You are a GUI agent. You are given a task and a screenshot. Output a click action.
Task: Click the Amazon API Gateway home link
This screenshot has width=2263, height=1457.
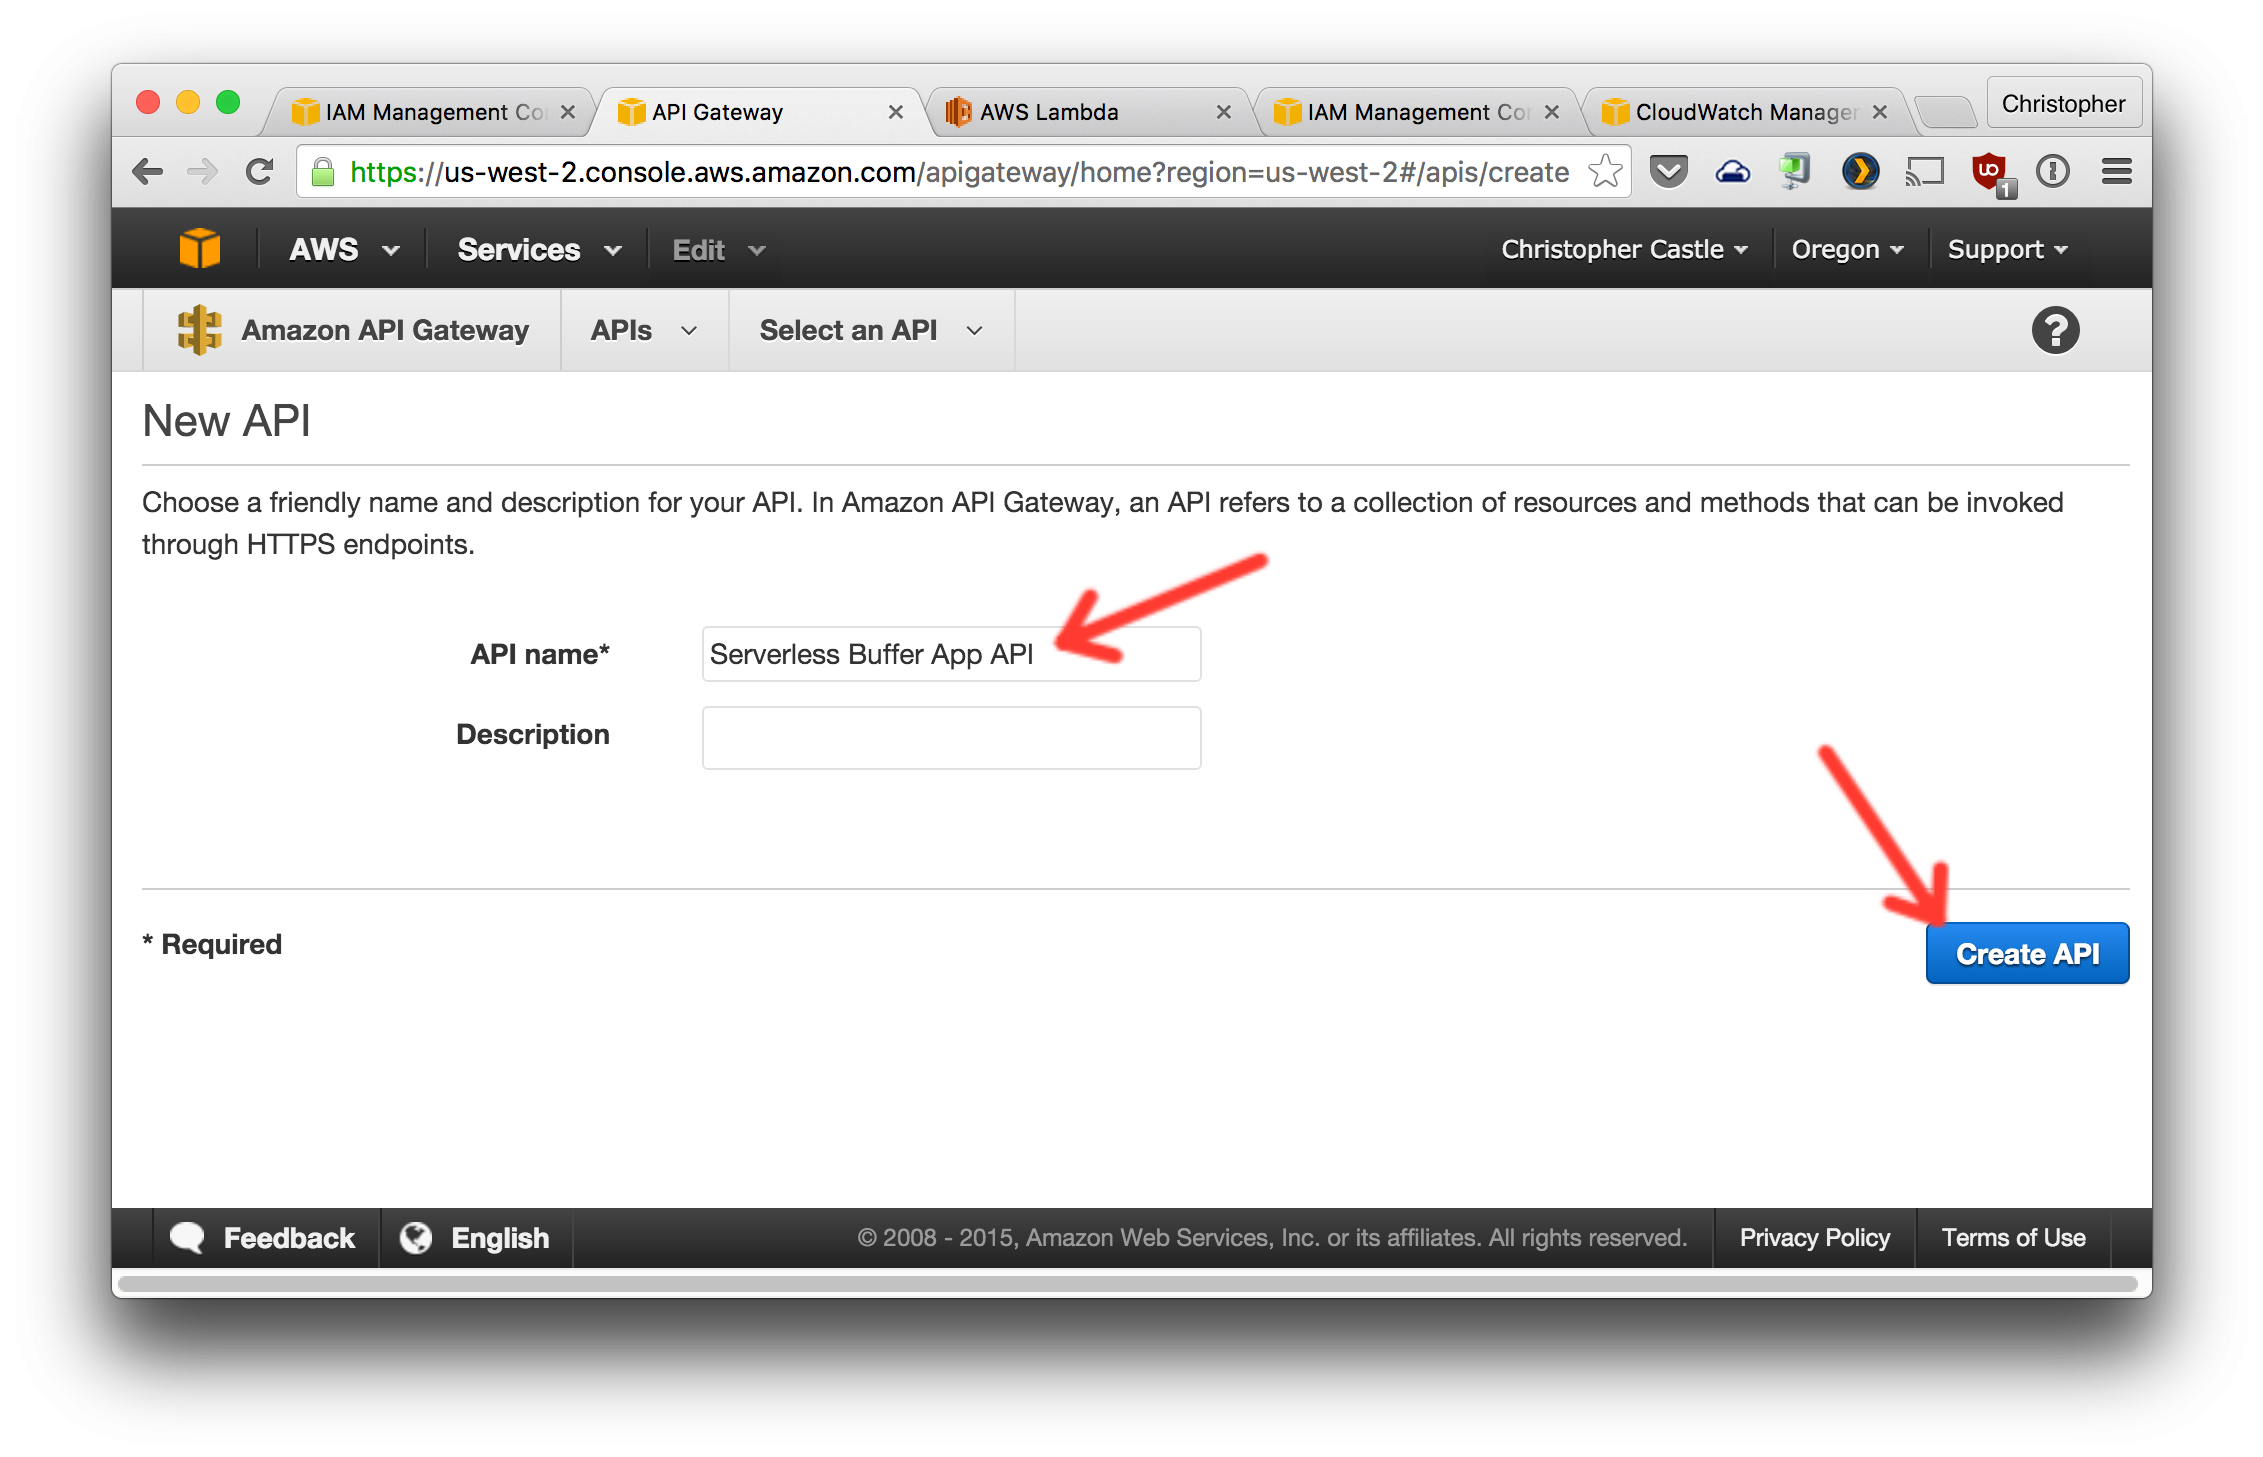click(352, 330)
